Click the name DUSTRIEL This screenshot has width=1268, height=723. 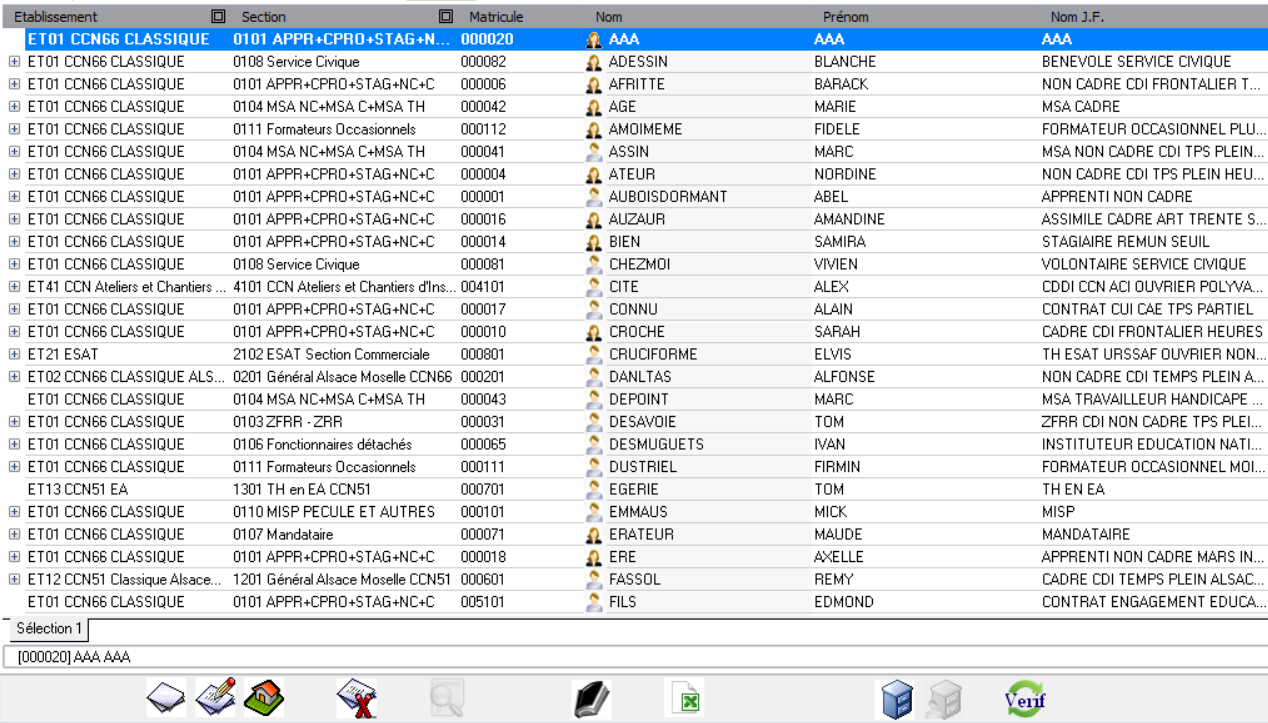coord(643,467)
